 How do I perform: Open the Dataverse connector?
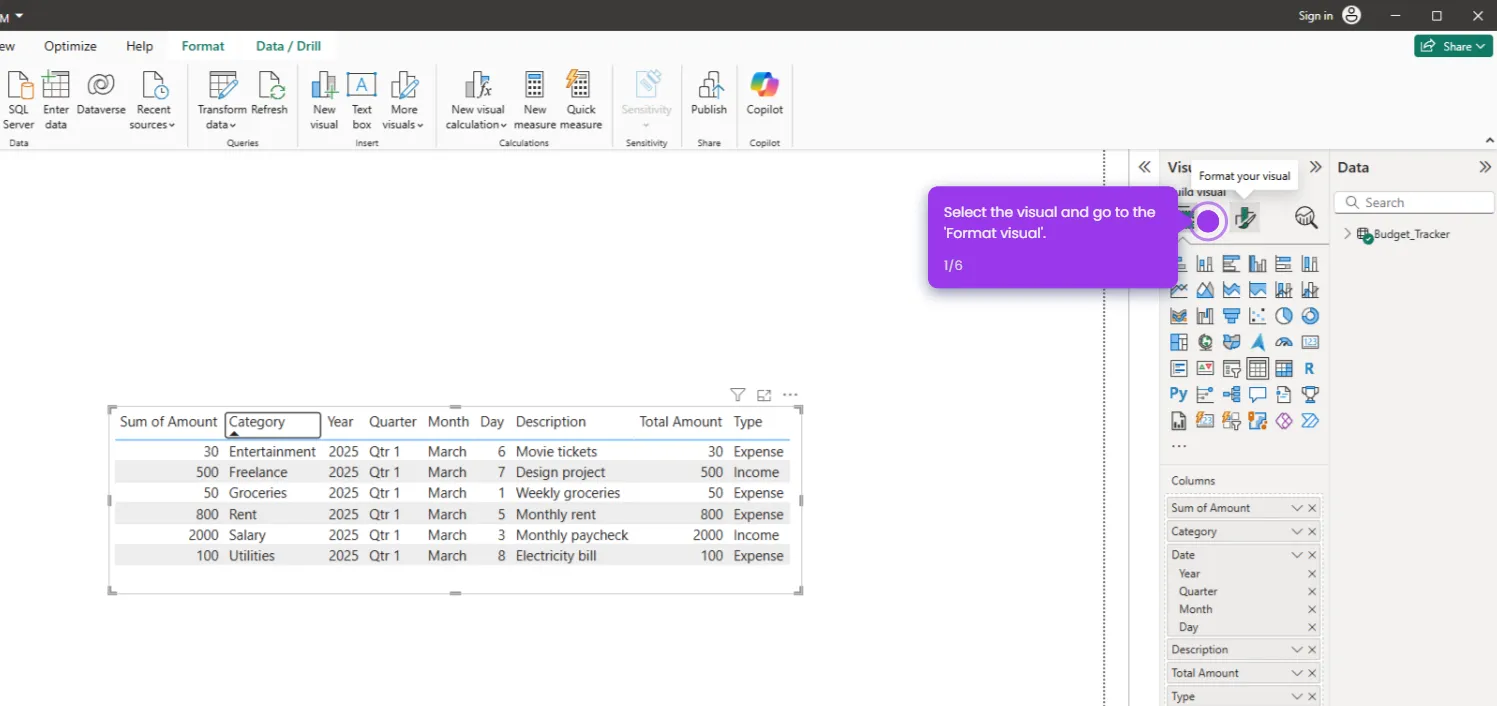101,94
